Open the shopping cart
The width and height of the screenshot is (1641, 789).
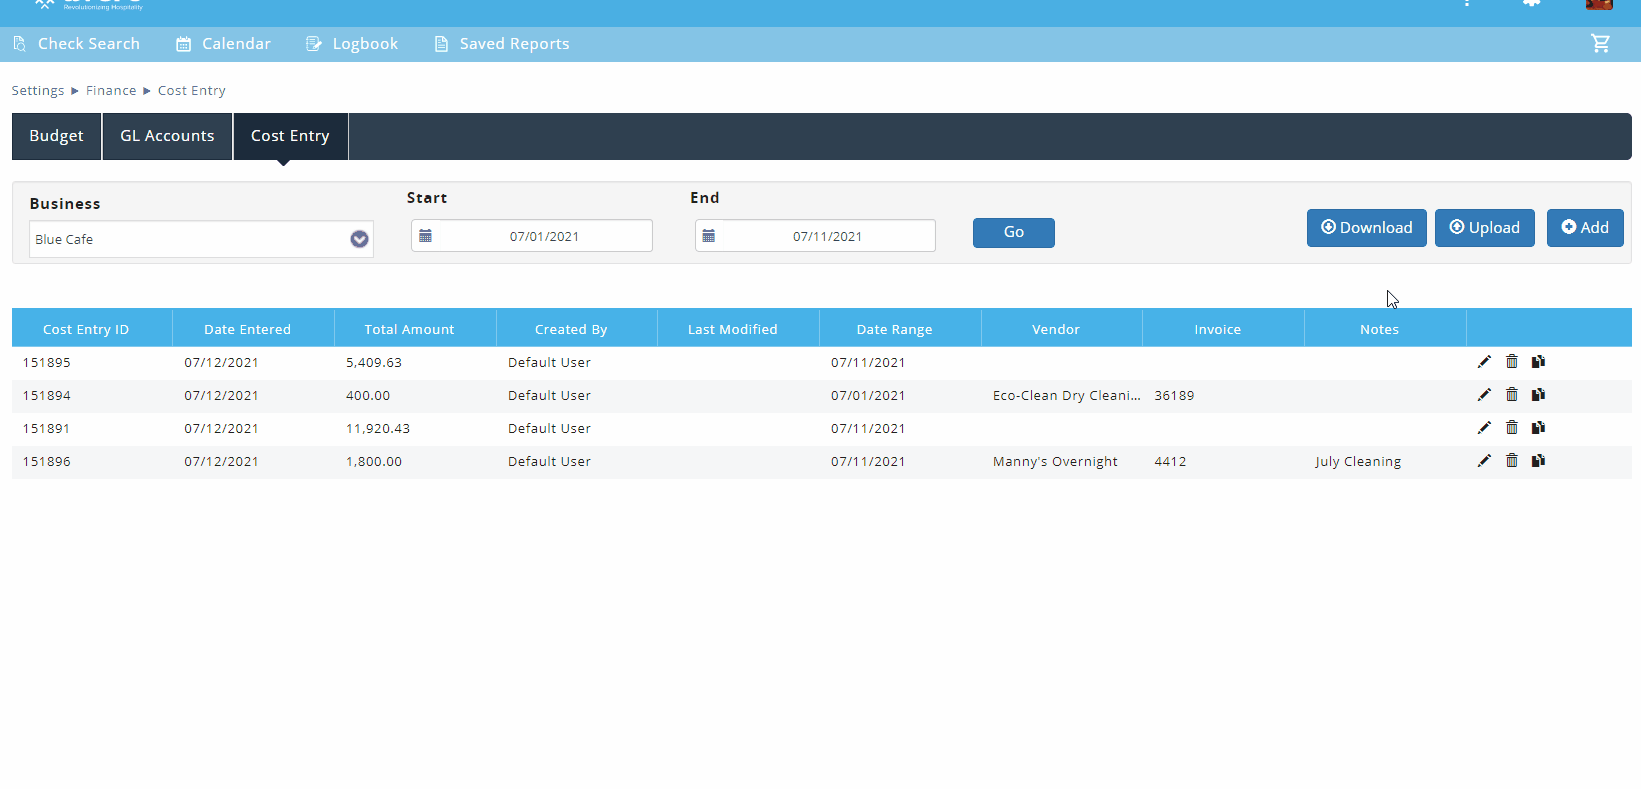pos(1600,44)
